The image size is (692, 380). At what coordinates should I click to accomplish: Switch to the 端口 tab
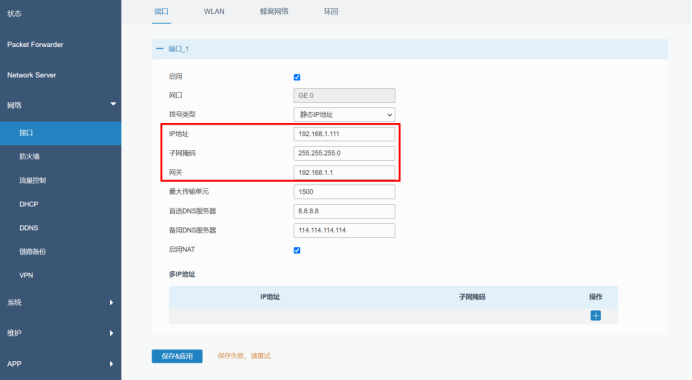click(161, 11)
